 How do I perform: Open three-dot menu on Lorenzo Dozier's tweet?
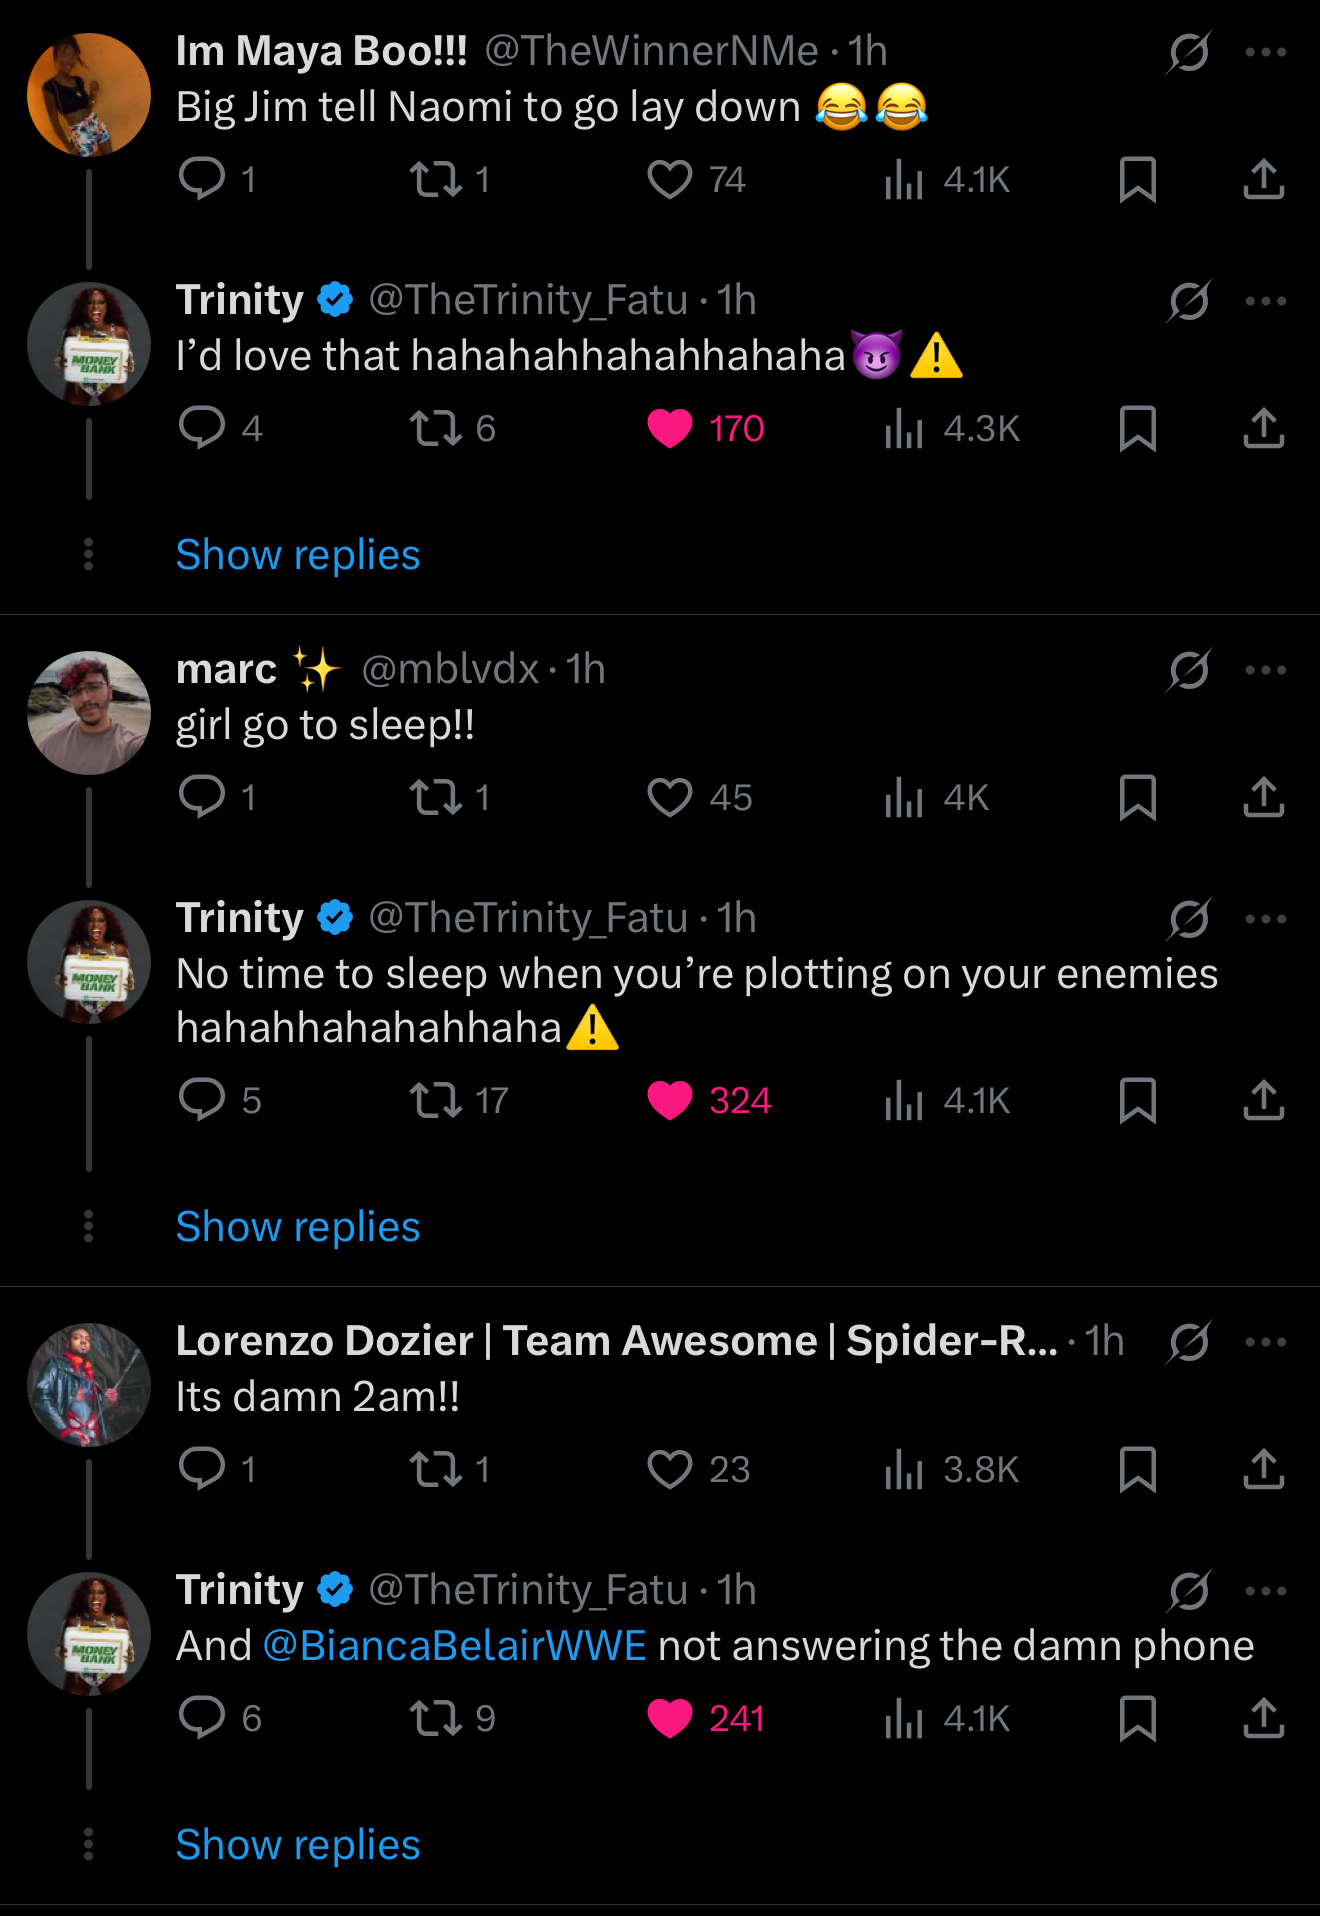(1265, 1342)
